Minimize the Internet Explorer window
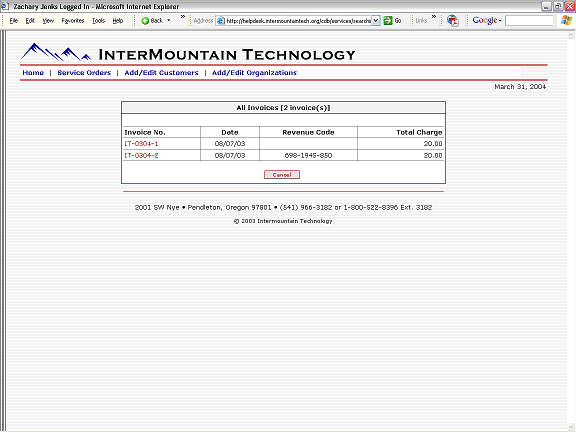Screen dimensions: 576x432 (x=547, y=6)
